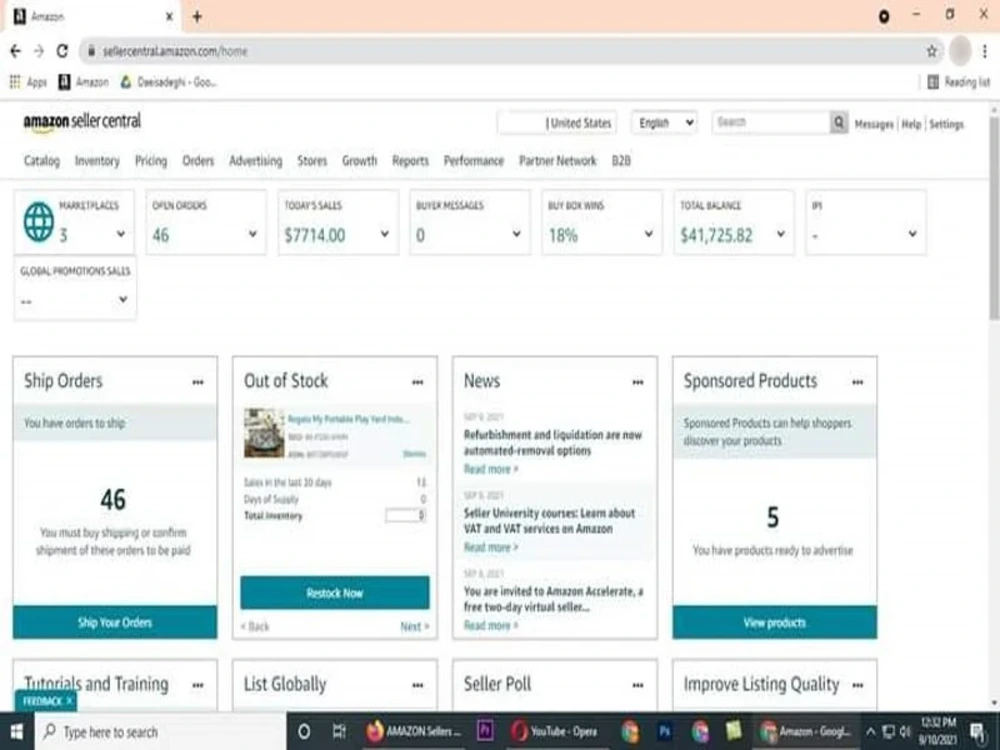
Task: Open the Amazon bookmark
Action: pos(84,82)
